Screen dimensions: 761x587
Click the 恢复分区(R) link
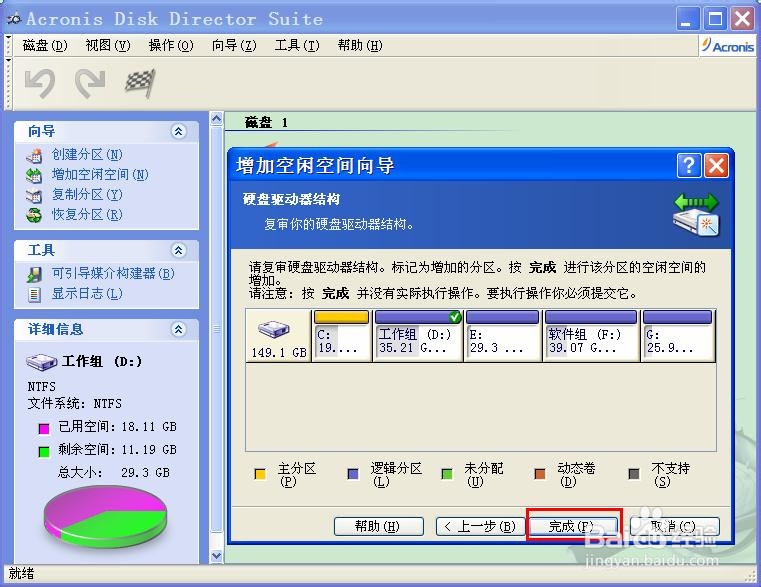coord(87,215)
